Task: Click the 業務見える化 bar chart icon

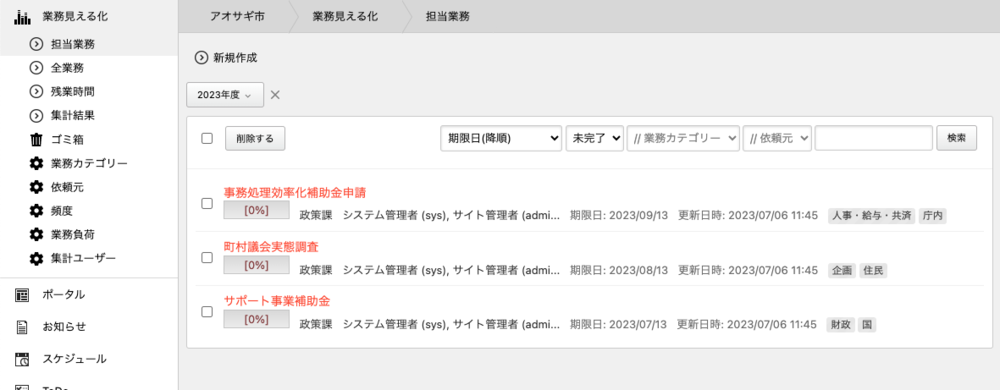Action: coord(23,17)
